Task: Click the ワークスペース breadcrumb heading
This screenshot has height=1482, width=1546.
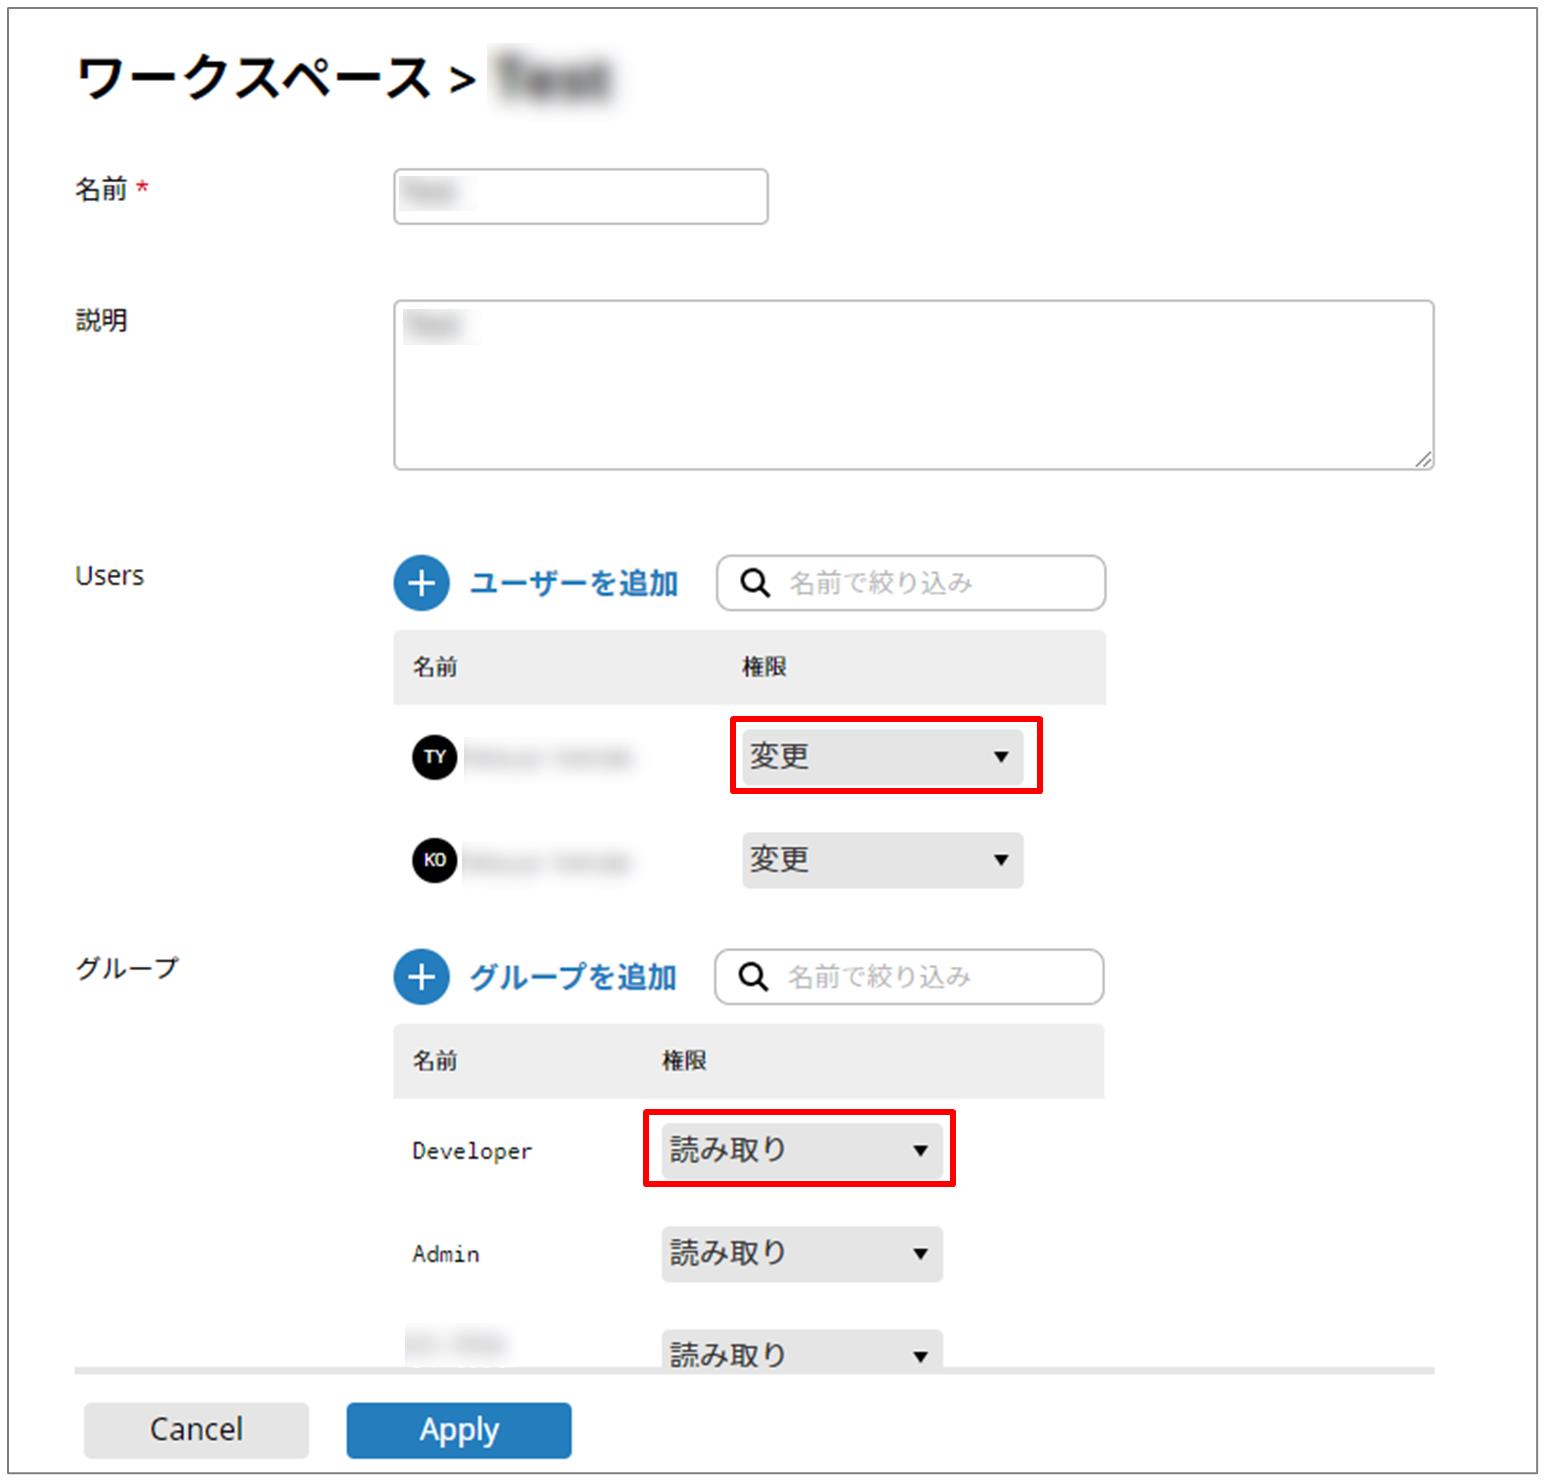Action: tap(254, 78)
